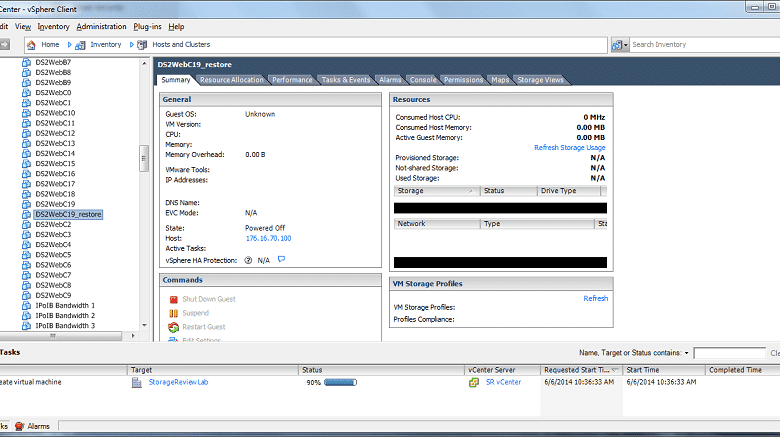Screen dimensions: 780x437
Task: Open the SR vCenter link
Action: pyautogui.click(x=503, y=382)
